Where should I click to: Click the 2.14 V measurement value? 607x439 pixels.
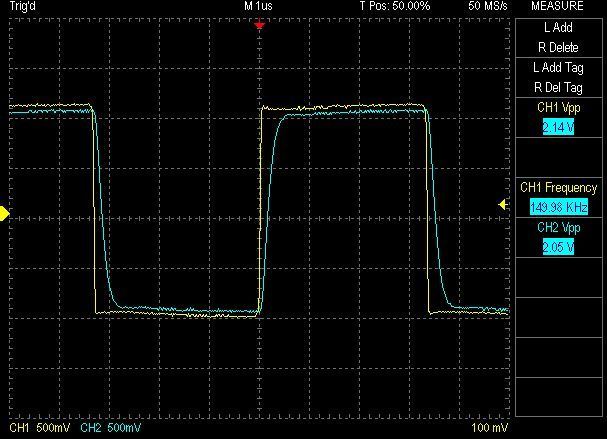[x=558, y=127]
